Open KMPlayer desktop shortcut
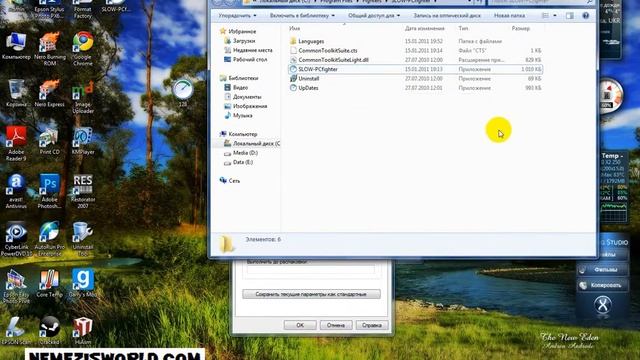 coord(83,141)
